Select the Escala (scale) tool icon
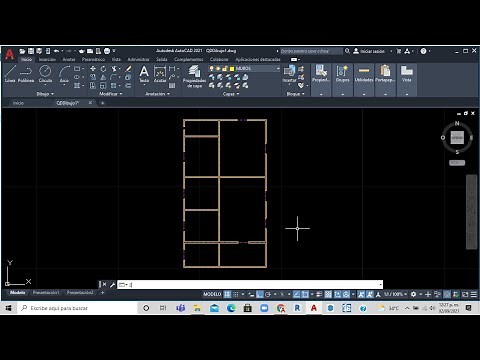 click(103, 86)
